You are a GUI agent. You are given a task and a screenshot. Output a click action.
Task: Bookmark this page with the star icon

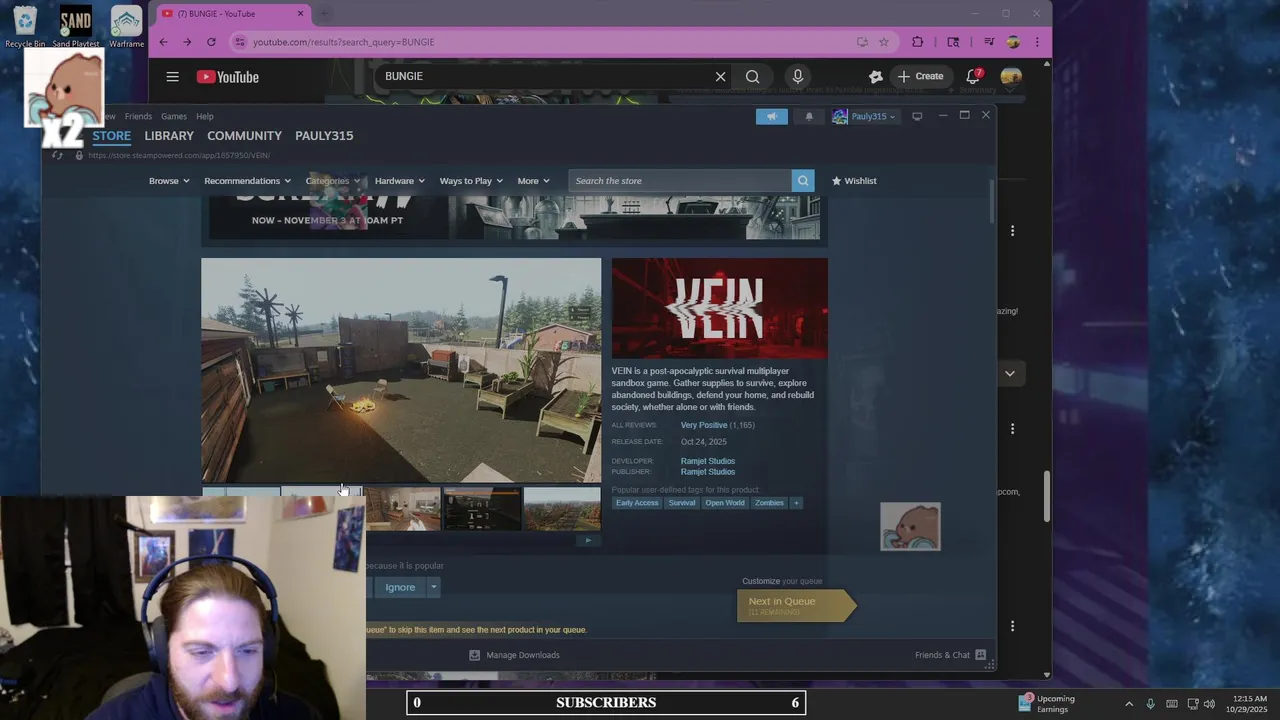[884, 42]
